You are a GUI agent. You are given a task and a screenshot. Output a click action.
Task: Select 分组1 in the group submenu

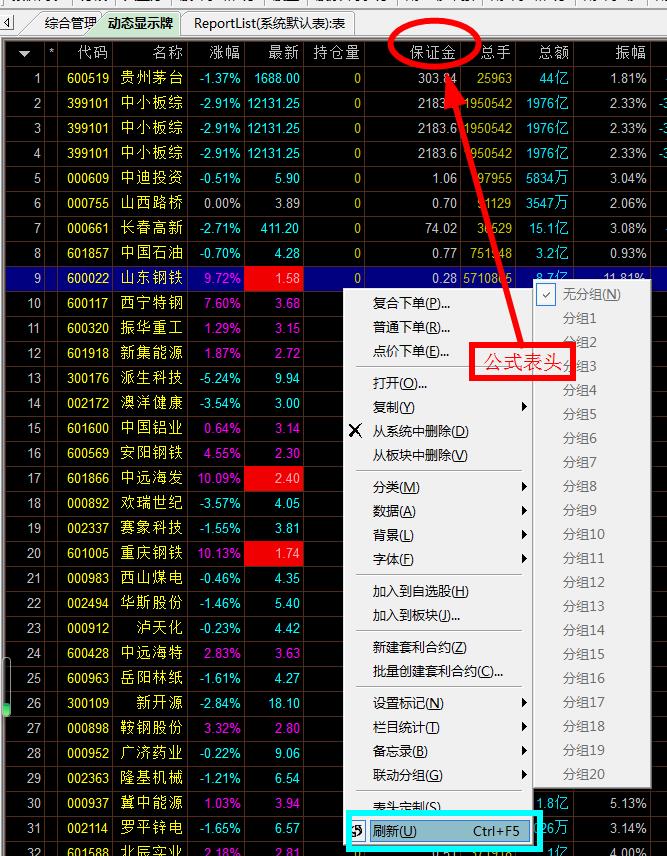tap(579, 318)
